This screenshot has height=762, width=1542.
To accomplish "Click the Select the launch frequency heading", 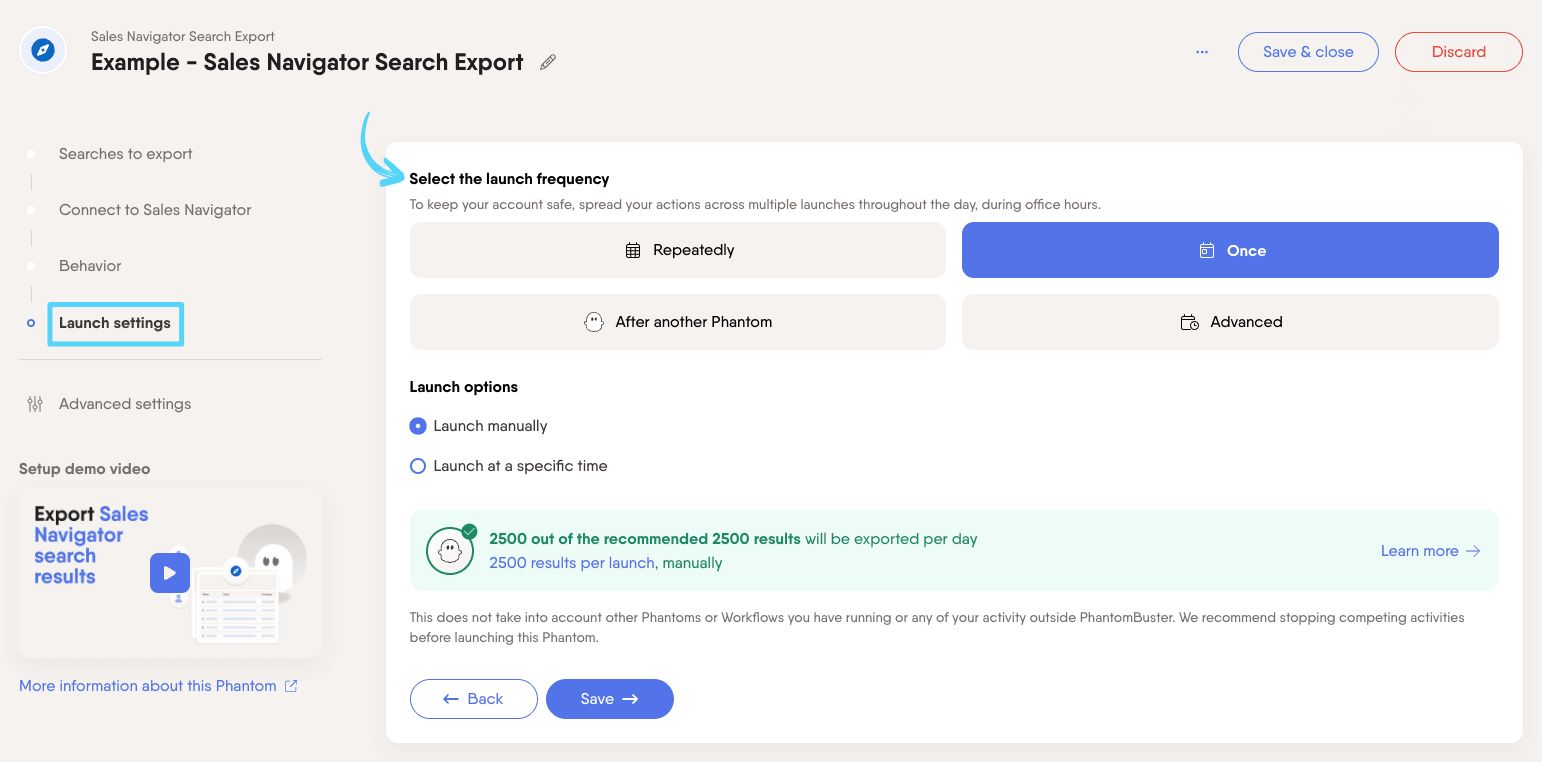I will pyautogui.click(x=509, y=179).
